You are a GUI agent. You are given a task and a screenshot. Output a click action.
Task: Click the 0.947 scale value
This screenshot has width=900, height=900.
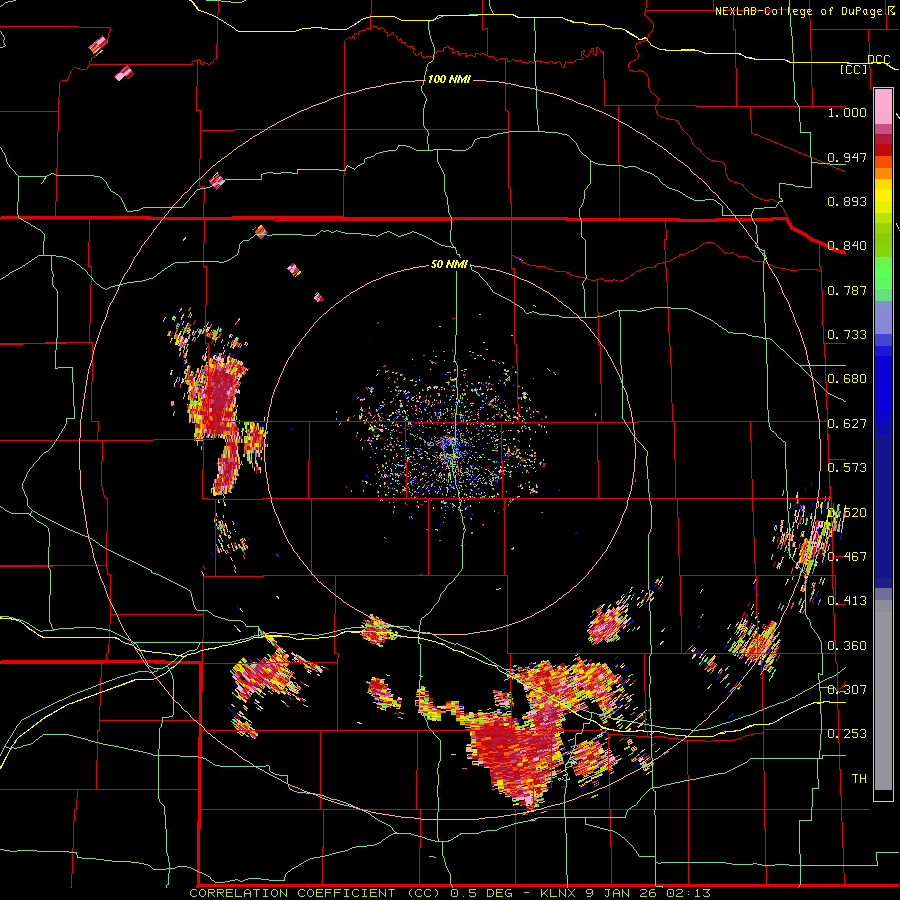[847, 157]
